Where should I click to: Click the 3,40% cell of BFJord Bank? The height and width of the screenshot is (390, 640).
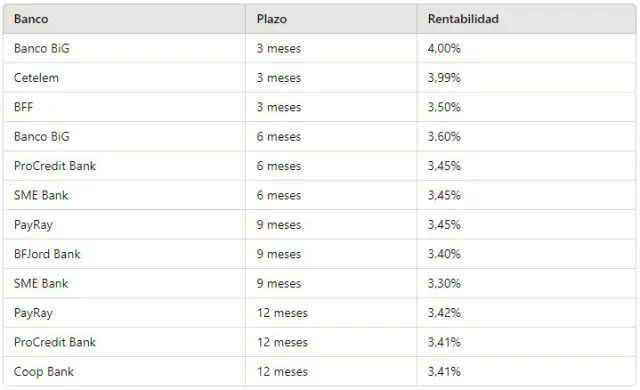(x=444, y=254)
